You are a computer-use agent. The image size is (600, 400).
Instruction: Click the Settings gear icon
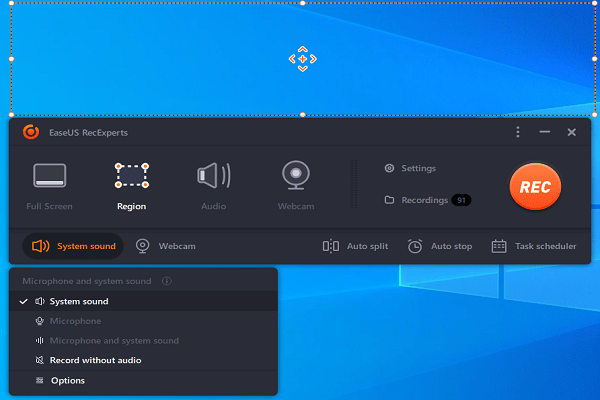click(389, 168)
